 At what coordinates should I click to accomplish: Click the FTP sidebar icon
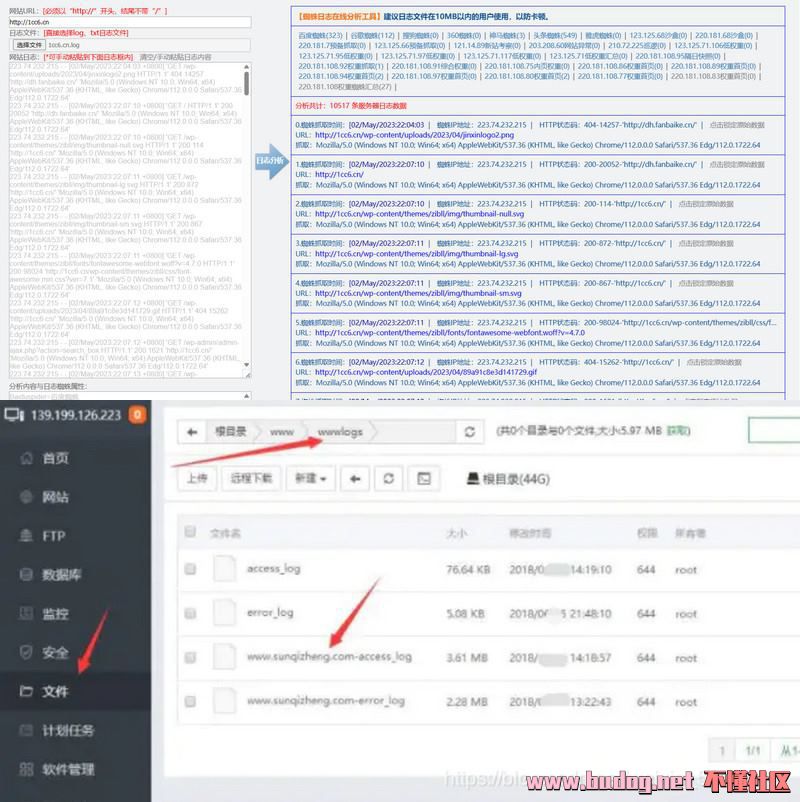point(26,536)
